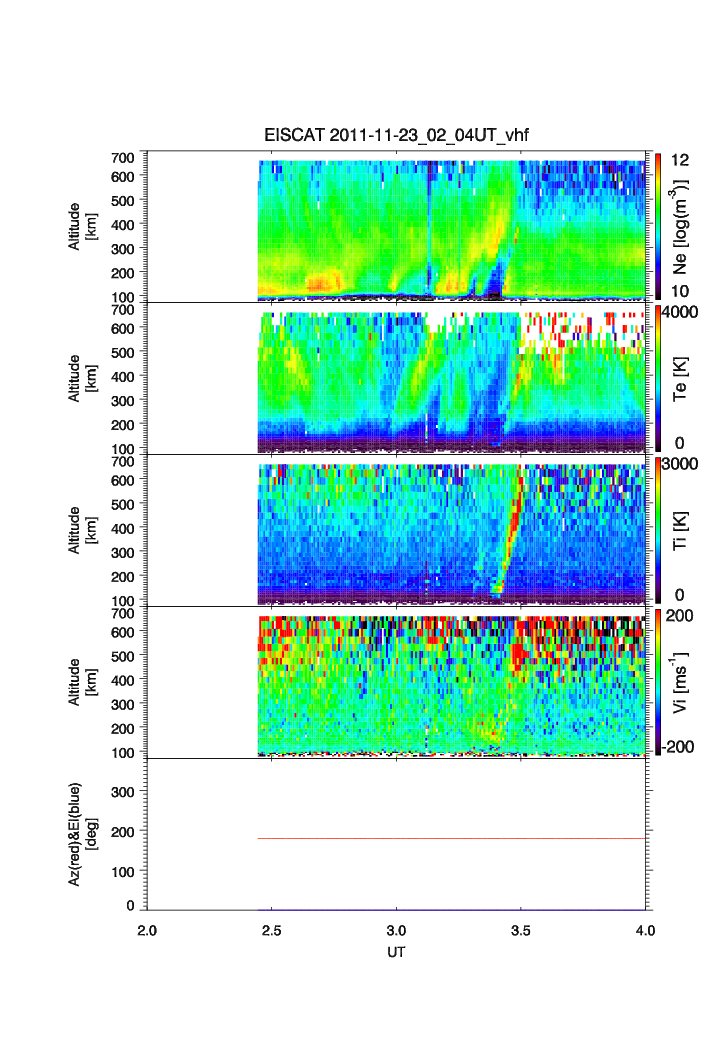Click the Altitude [km] label of Ne panel
Screen dimensions: 708x1062
pos(81,226)
